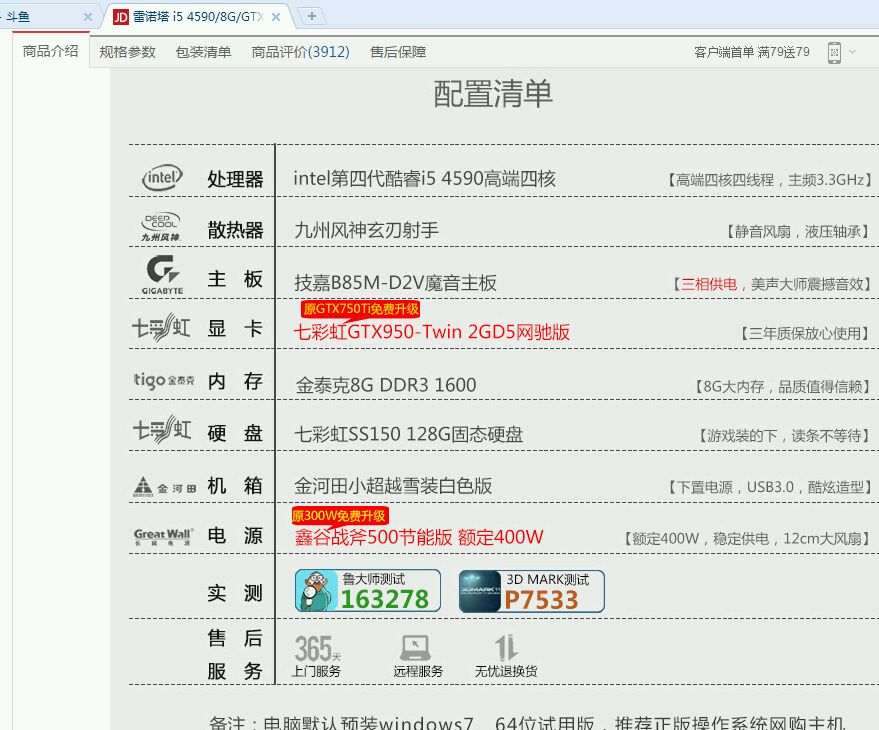The image size is (879, 730).
Task: Click 静音风扇，液压轴承 note
Action: [x=798, y=232]
